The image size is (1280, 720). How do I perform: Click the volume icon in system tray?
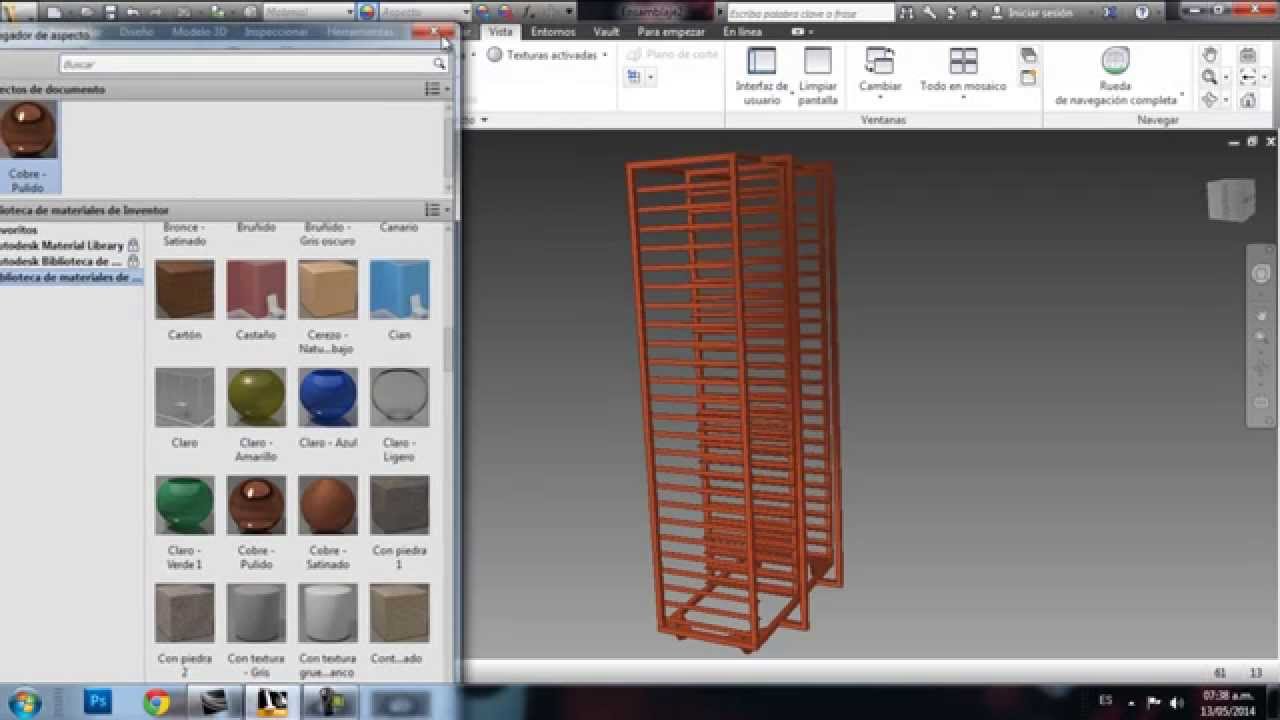click(x=1177, y=702)
